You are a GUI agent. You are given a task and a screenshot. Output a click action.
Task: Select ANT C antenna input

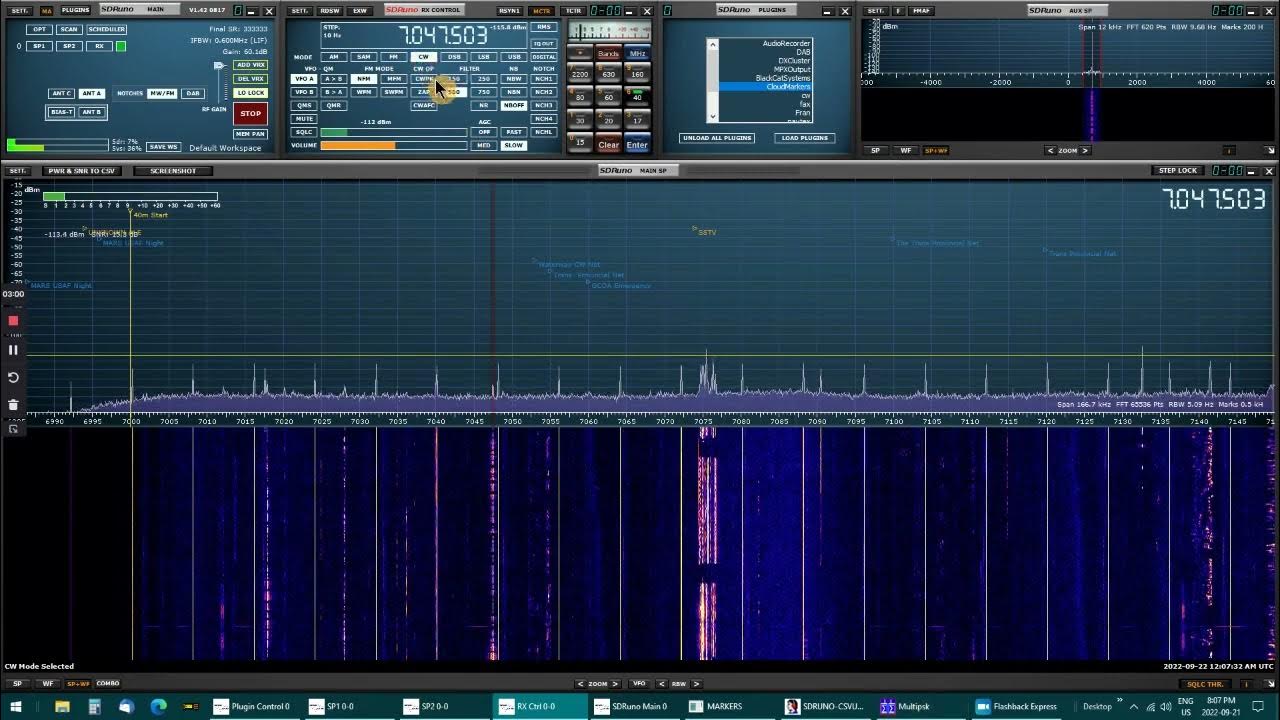(x=62, y=93)
